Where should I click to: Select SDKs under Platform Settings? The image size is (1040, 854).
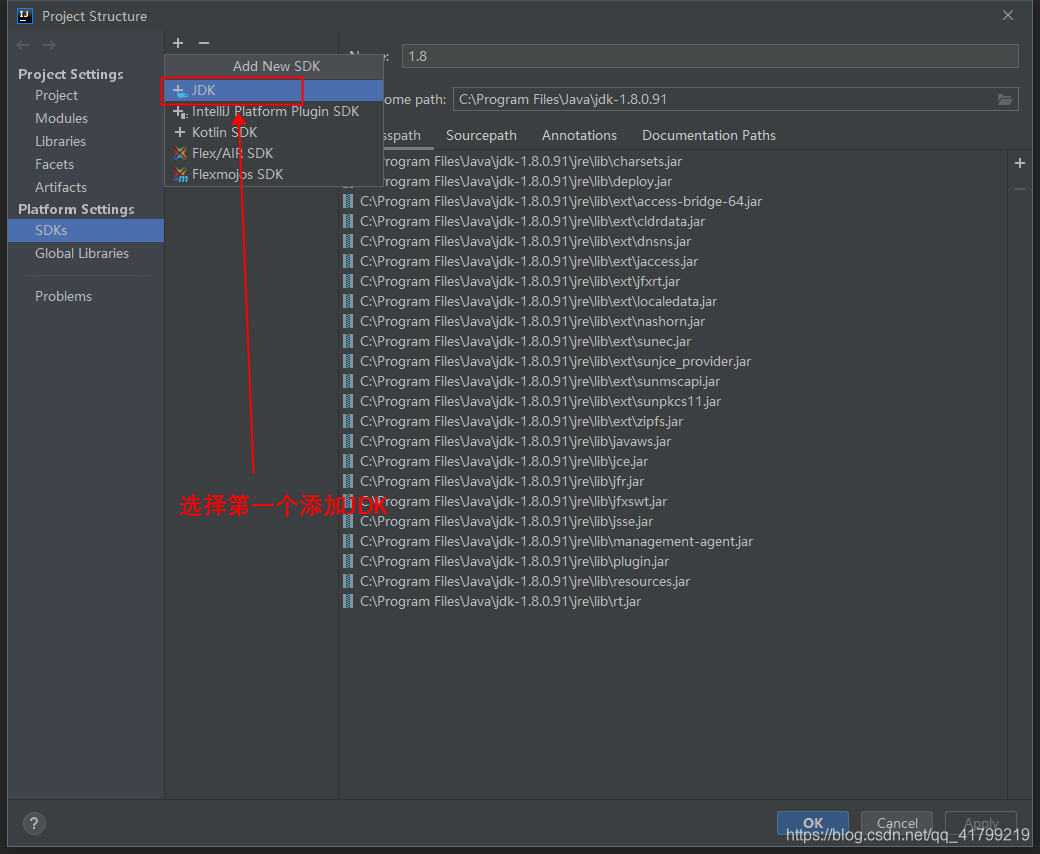click(86, 230)
